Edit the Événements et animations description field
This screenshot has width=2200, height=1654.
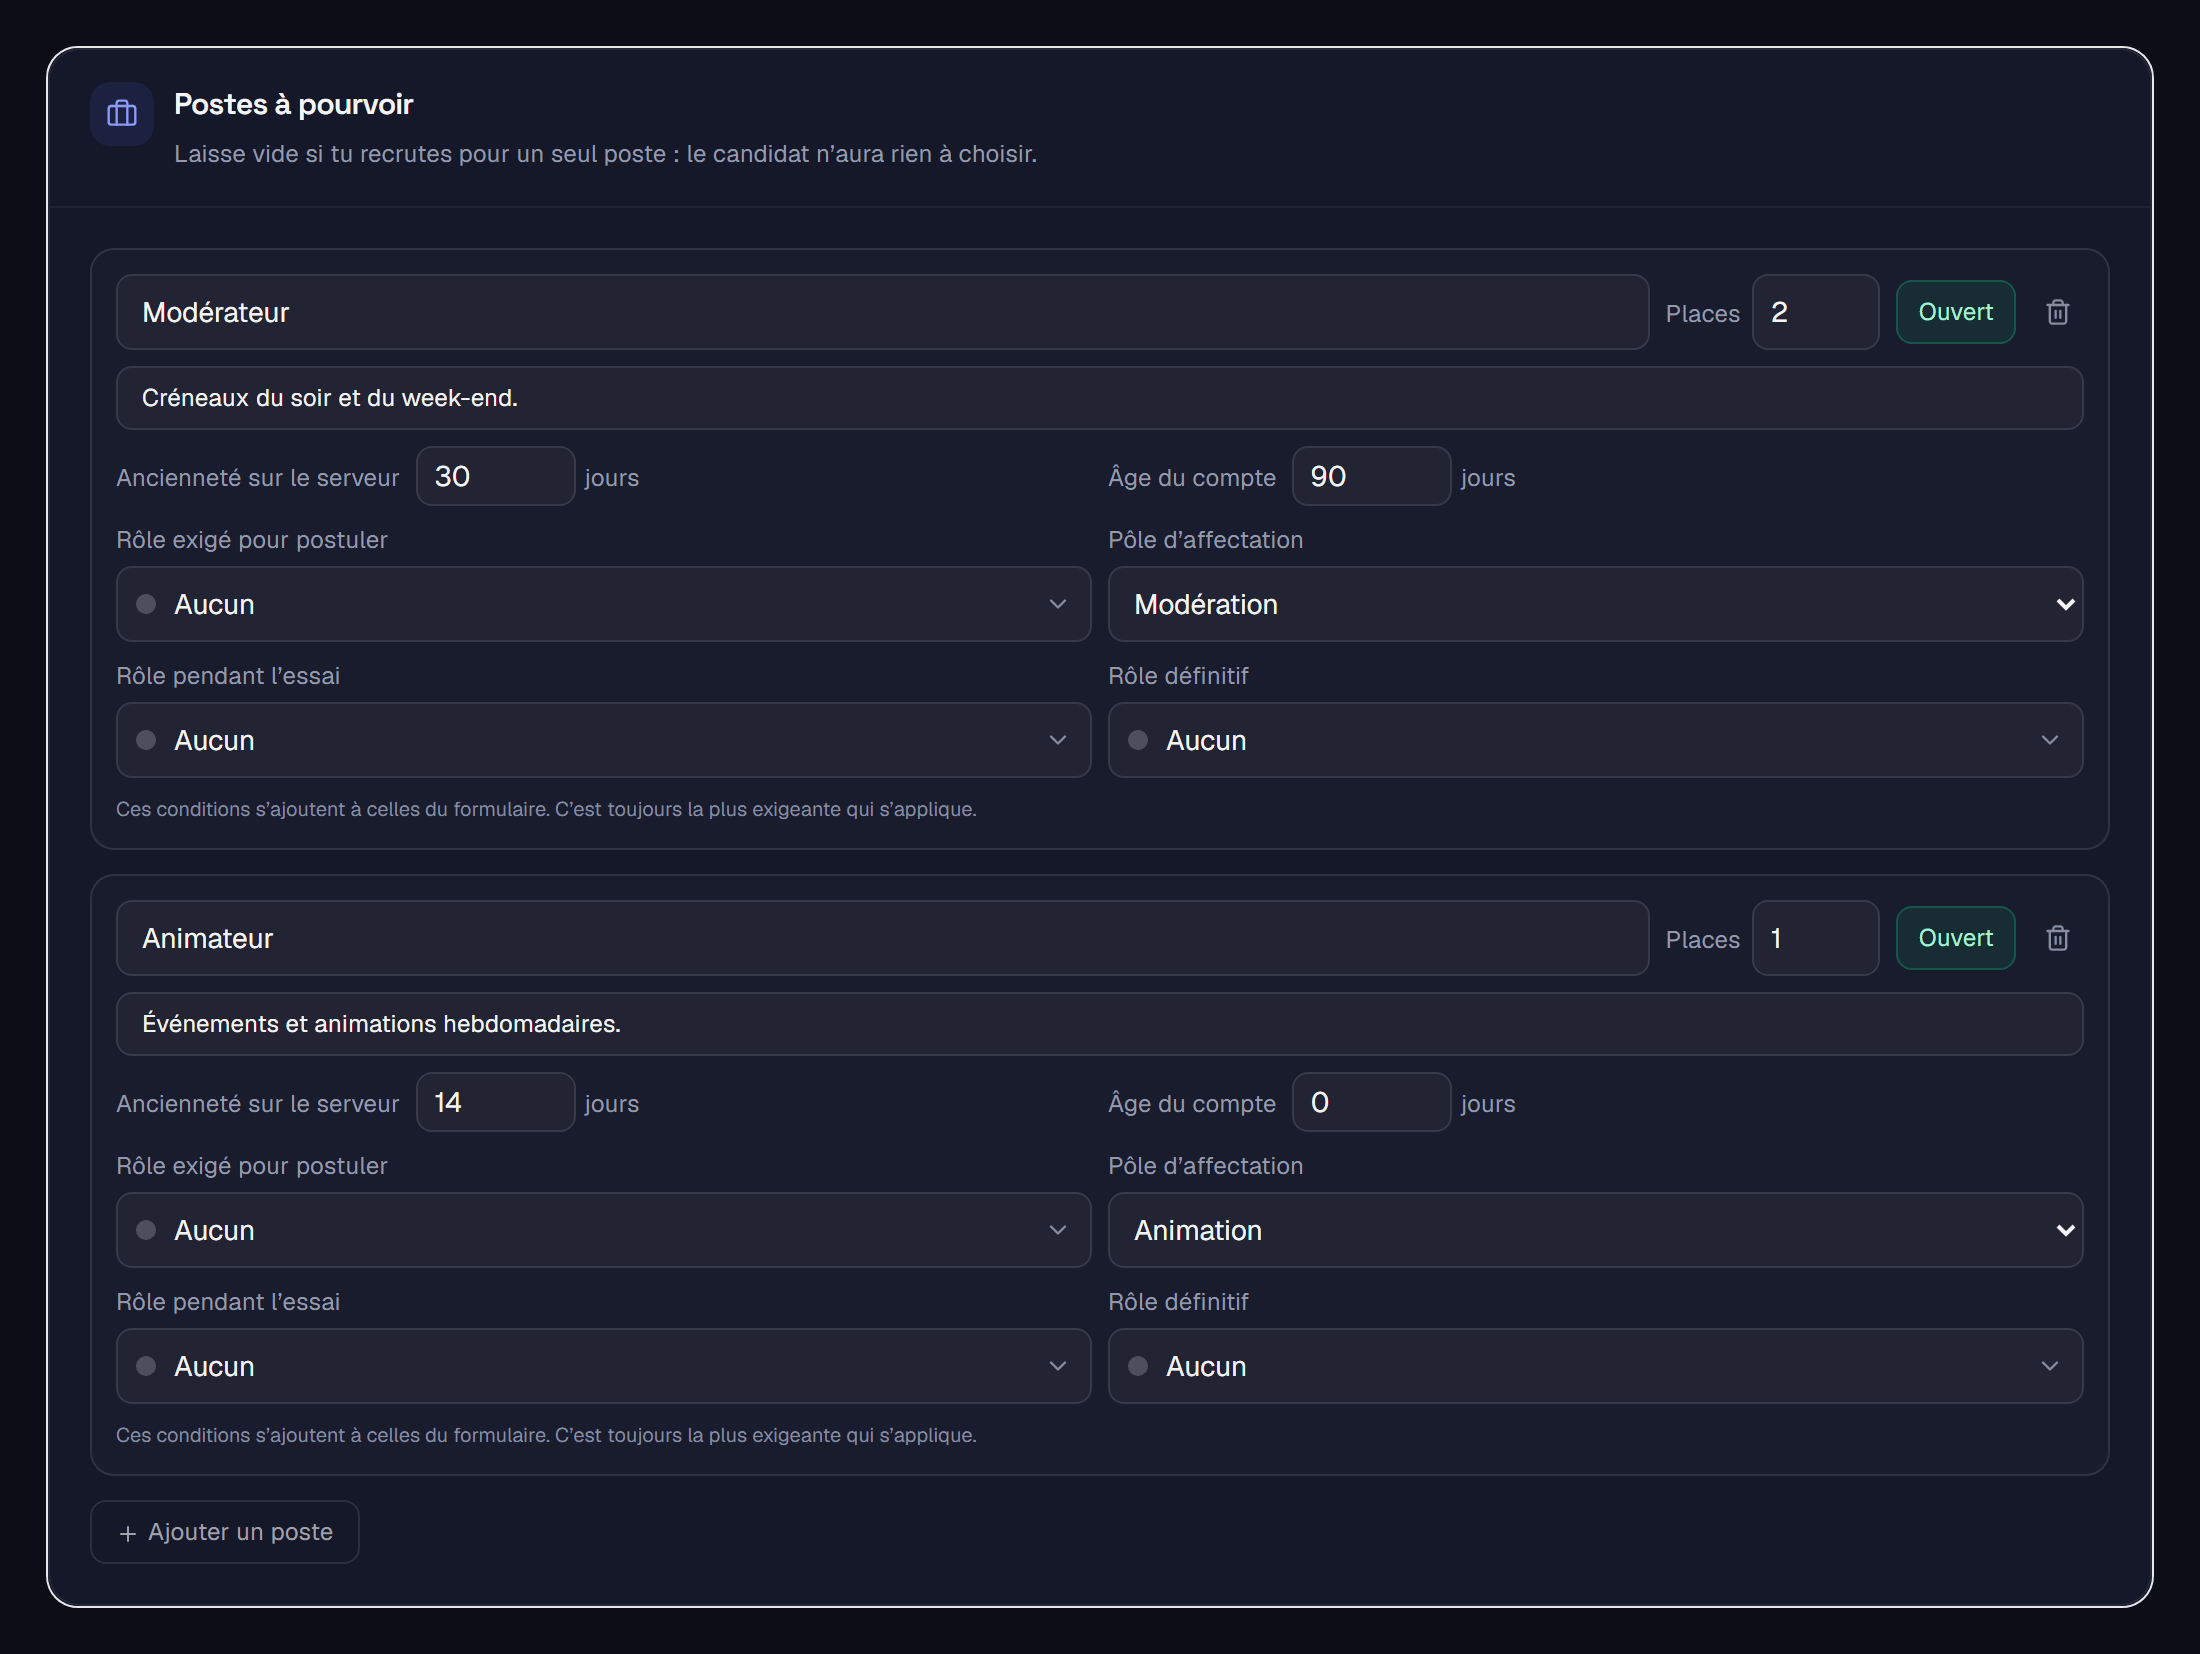(x=1099, y=1024)
